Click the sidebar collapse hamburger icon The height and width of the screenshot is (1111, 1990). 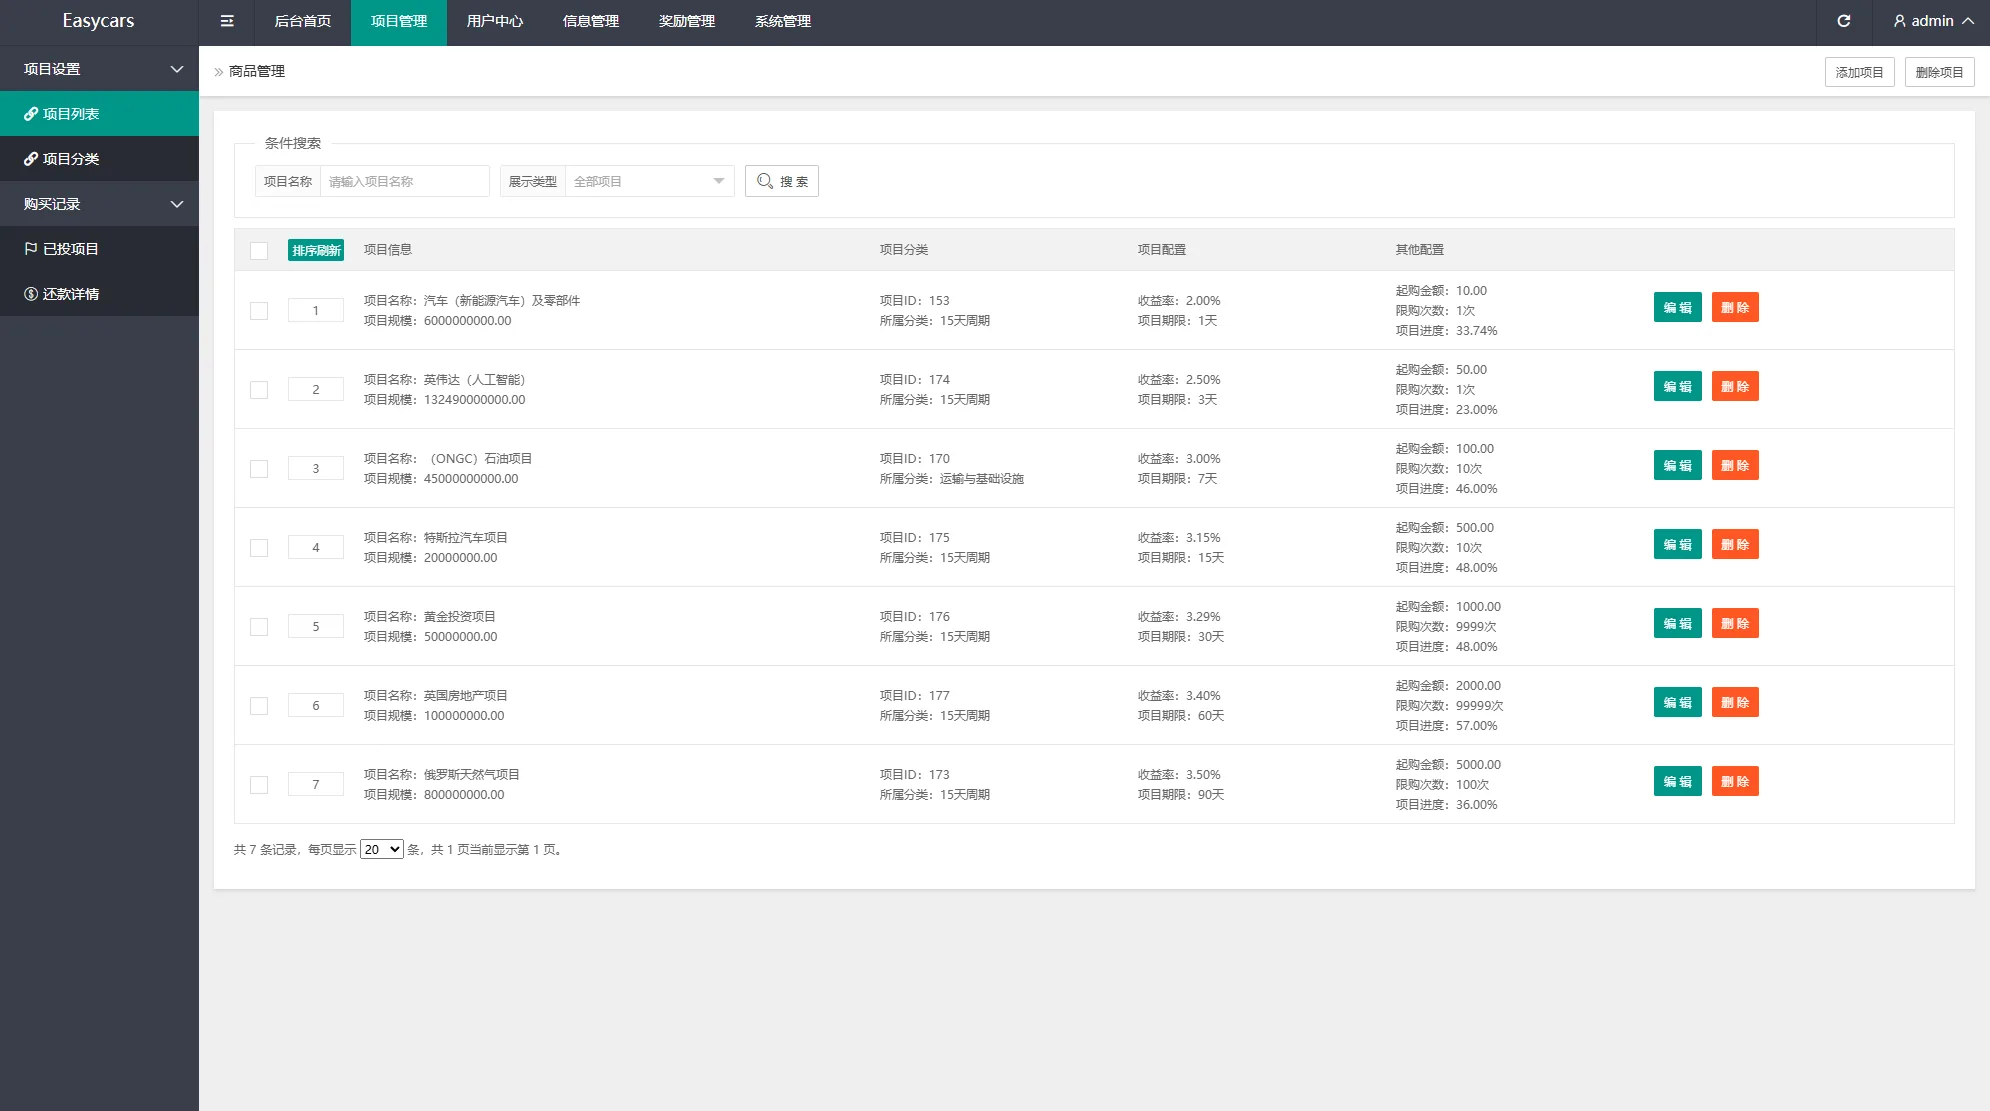[x=227, y=21]
